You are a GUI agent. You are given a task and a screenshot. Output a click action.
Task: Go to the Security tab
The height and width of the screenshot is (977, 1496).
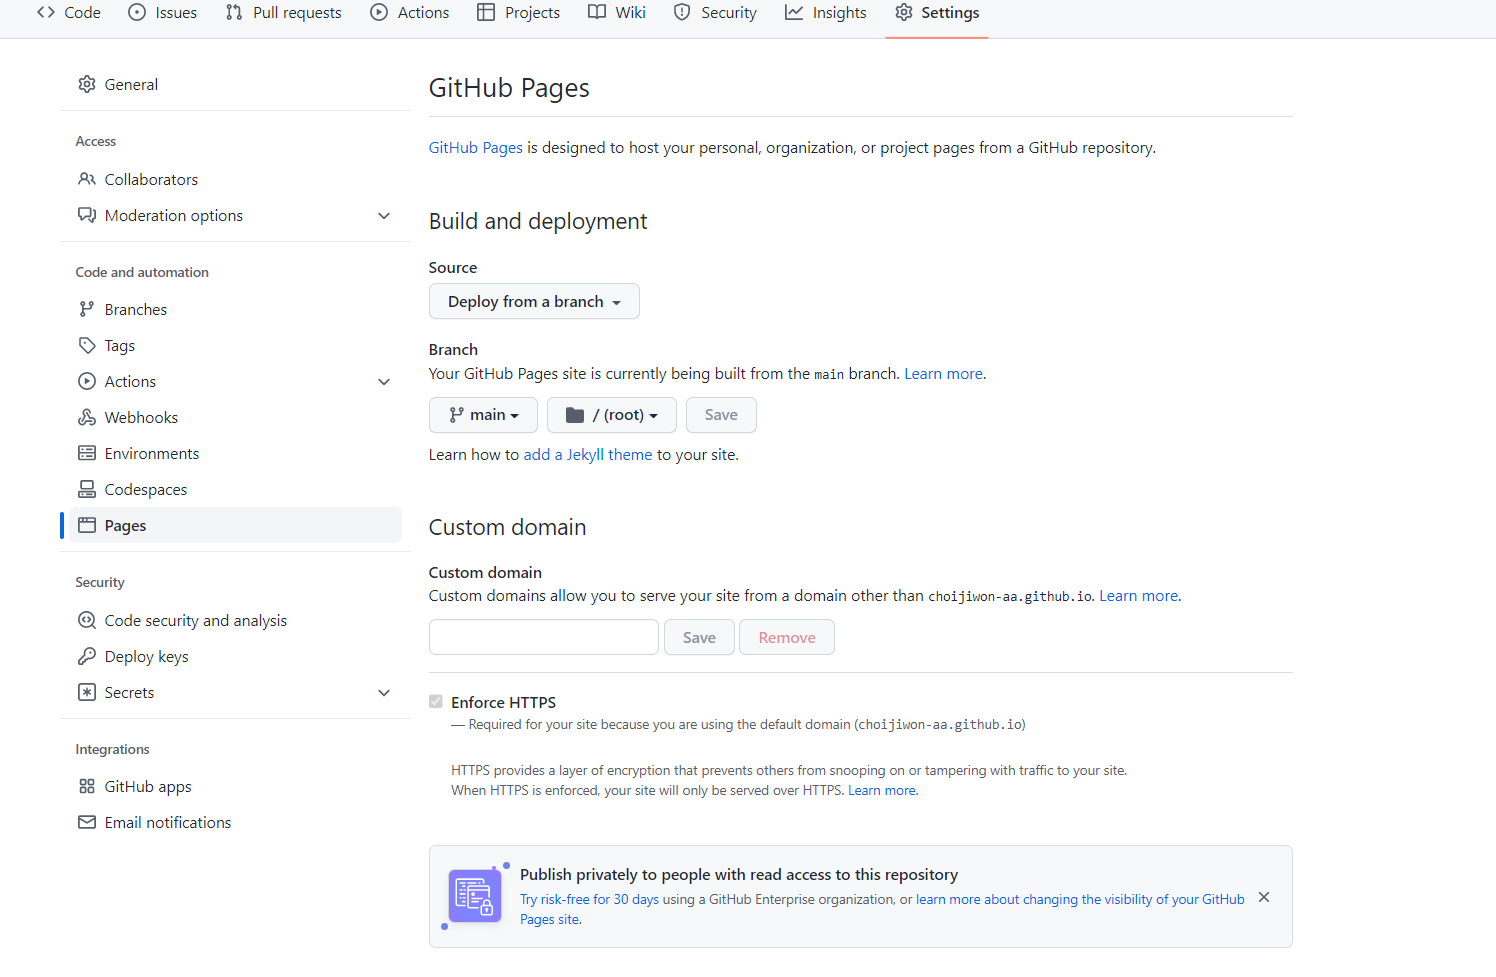tap(715, 13)
